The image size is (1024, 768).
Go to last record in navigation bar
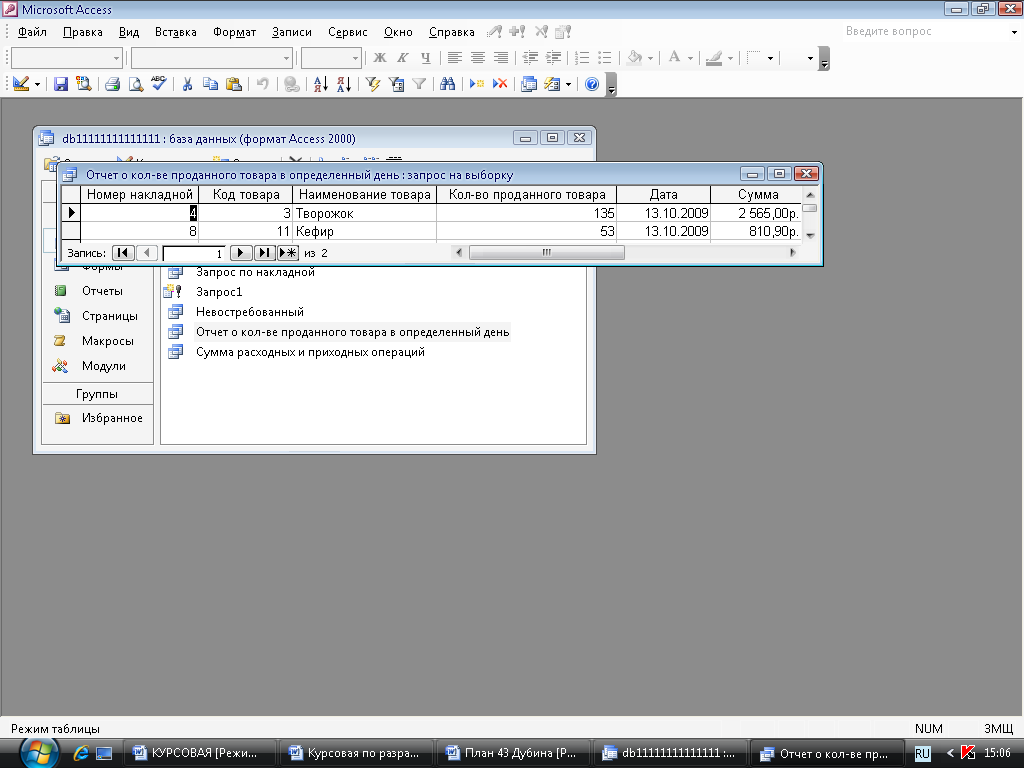coord(264,253)
